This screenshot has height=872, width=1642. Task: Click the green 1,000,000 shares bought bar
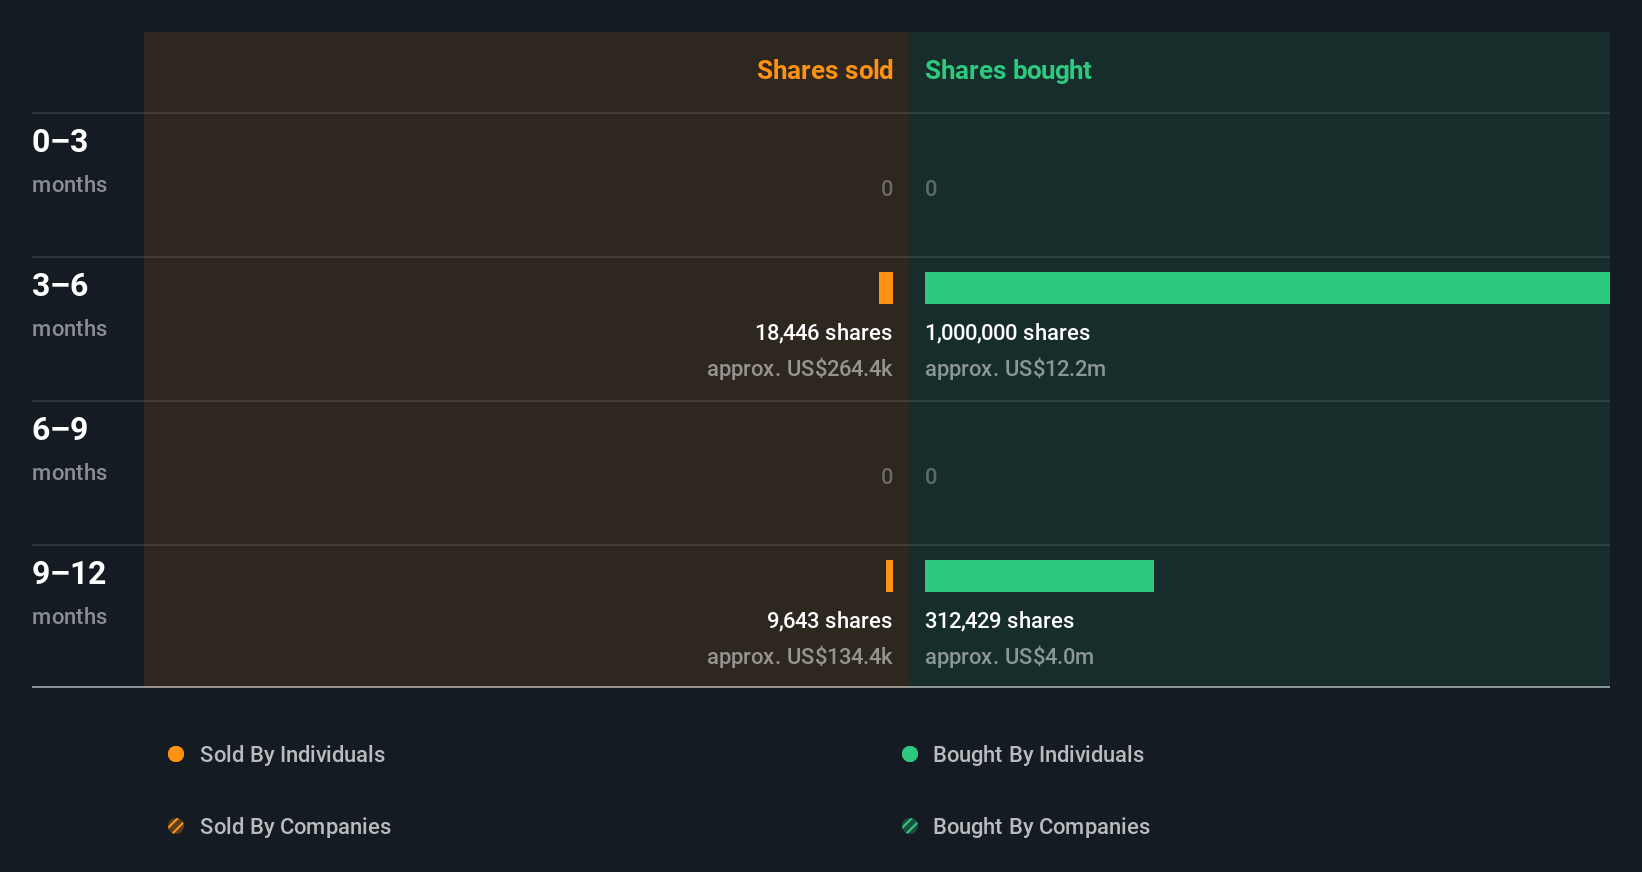pos(1267,288)
